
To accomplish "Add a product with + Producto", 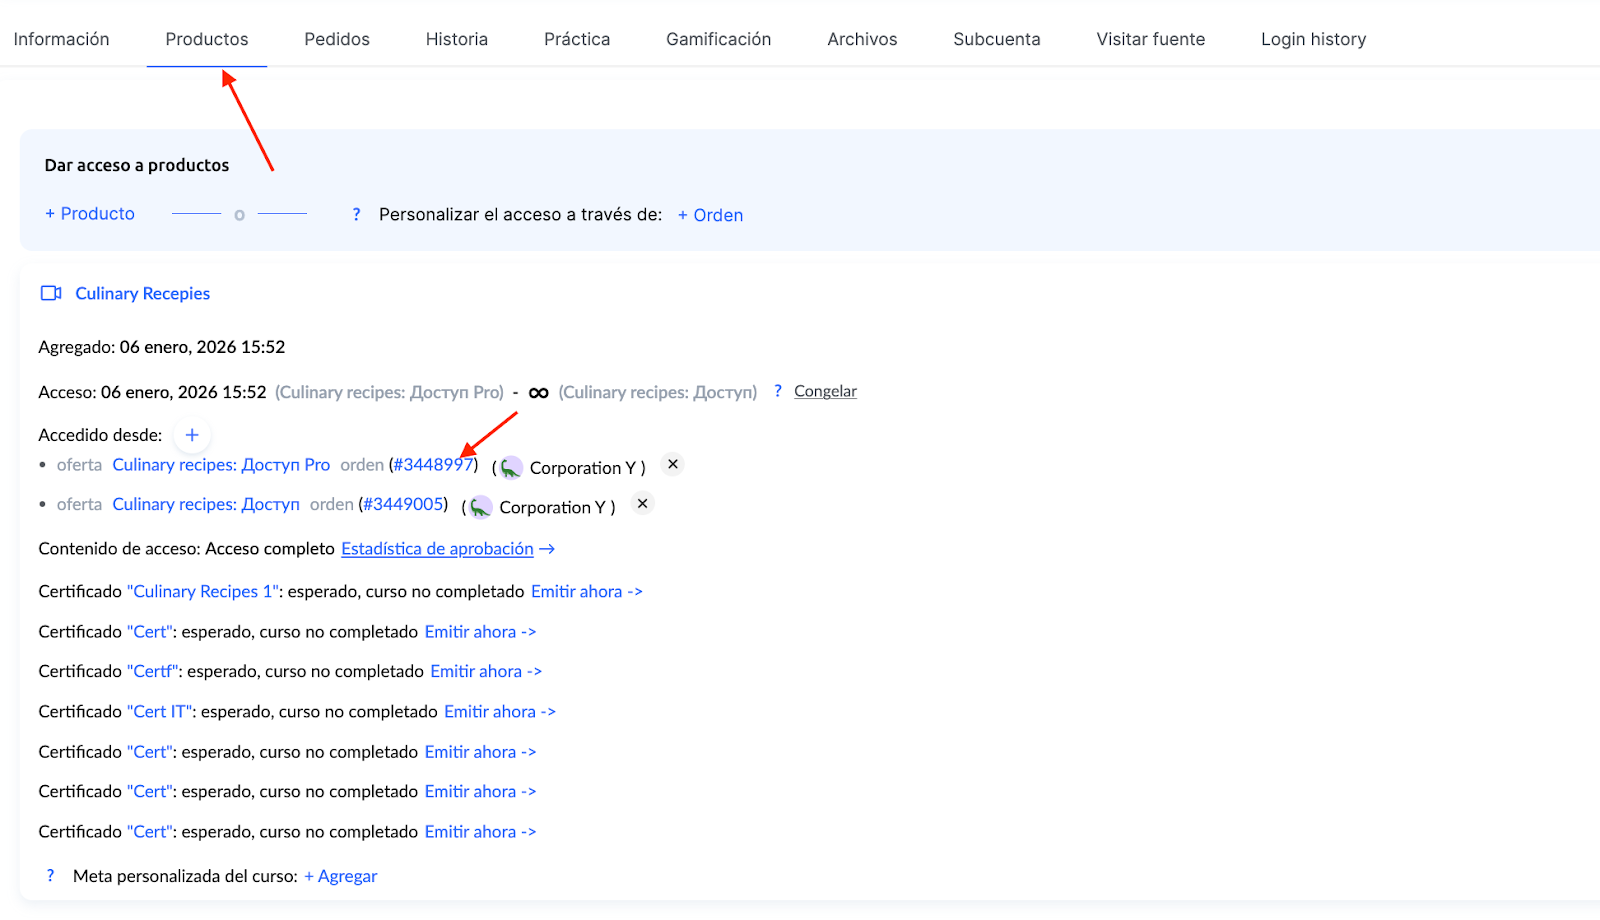I will tap(90, 214).
